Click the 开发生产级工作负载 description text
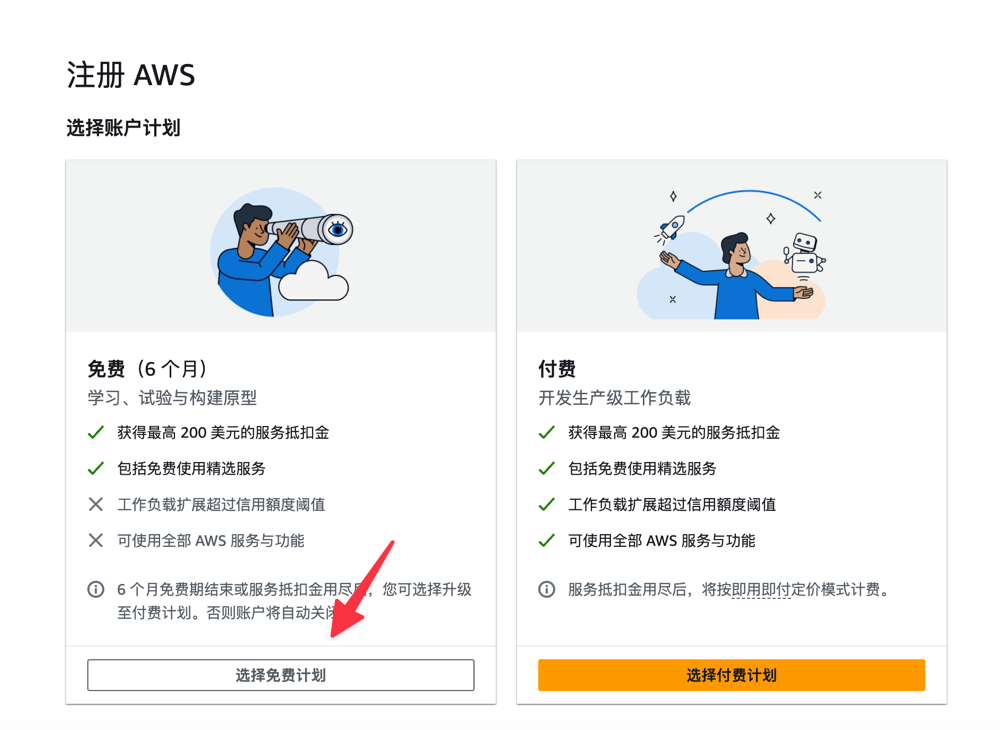1000x730 pixels. (x=615, y=398)
